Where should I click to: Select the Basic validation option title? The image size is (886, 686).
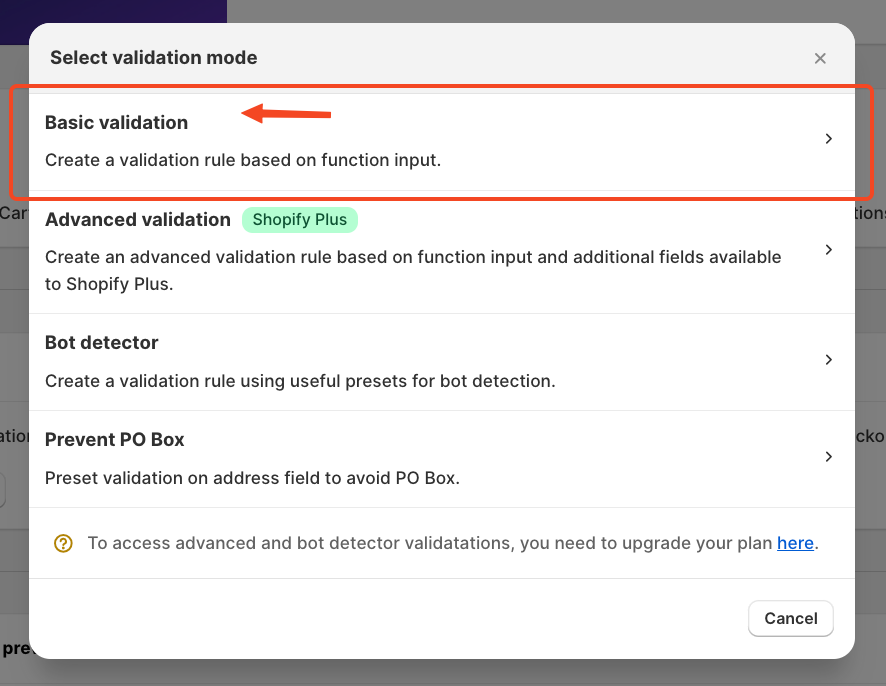pos(116,123)
